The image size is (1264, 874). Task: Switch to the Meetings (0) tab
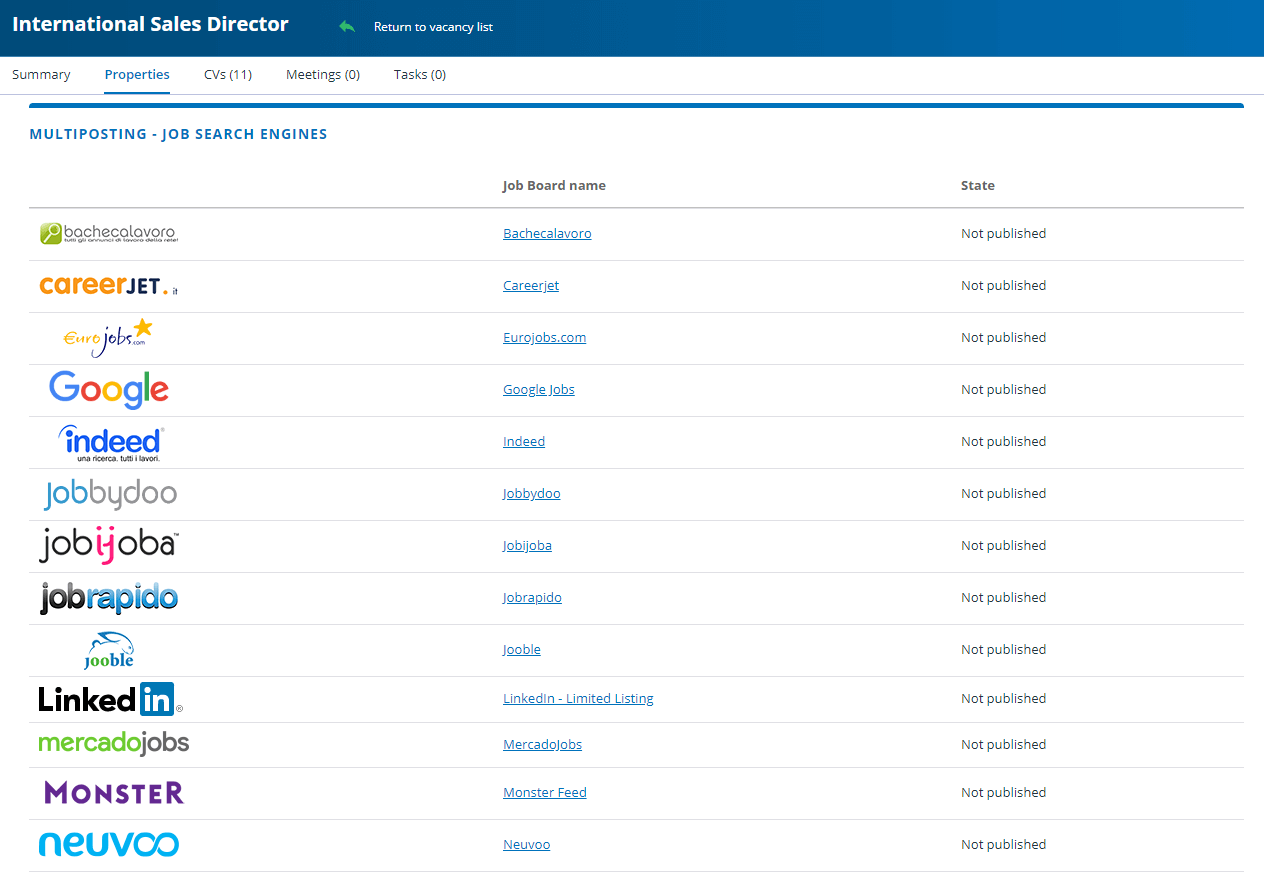point(322,74)
